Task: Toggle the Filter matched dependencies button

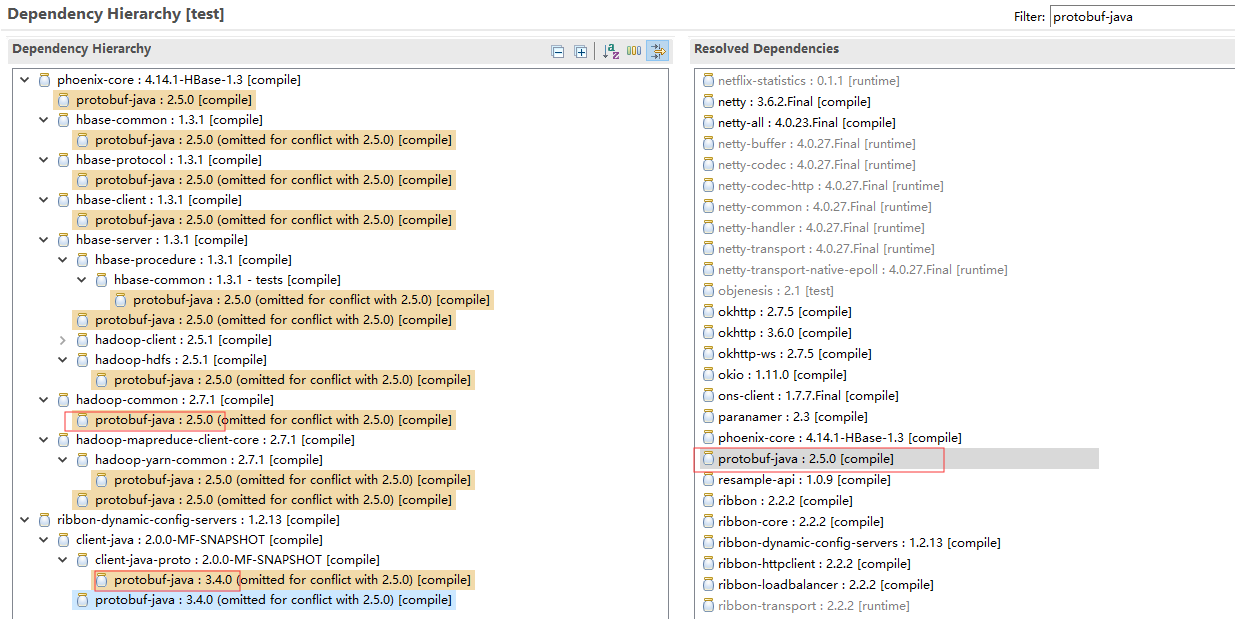Action: 657,51
